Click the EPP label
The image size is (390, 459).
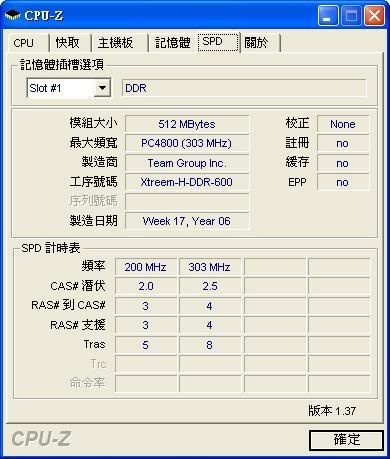point(297,182)
